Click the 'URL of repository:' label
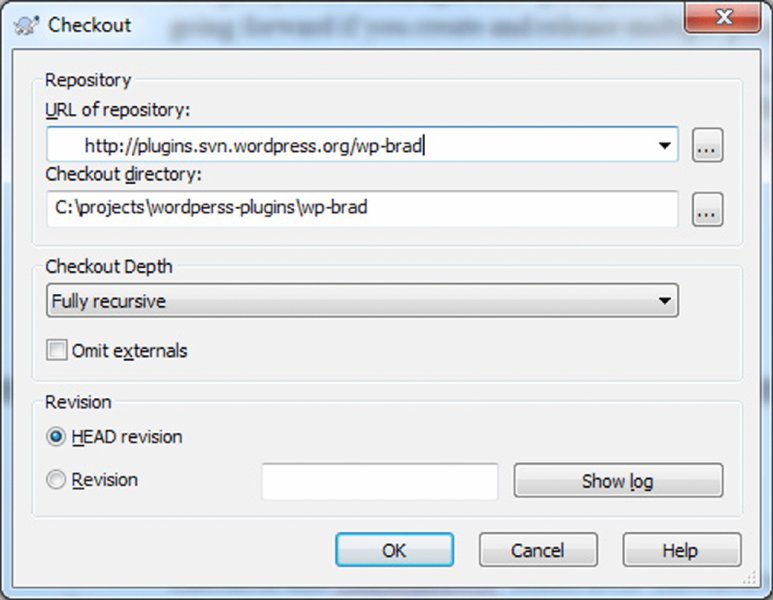Viewport: 773px width, 600px height. [x=117, y=110]
